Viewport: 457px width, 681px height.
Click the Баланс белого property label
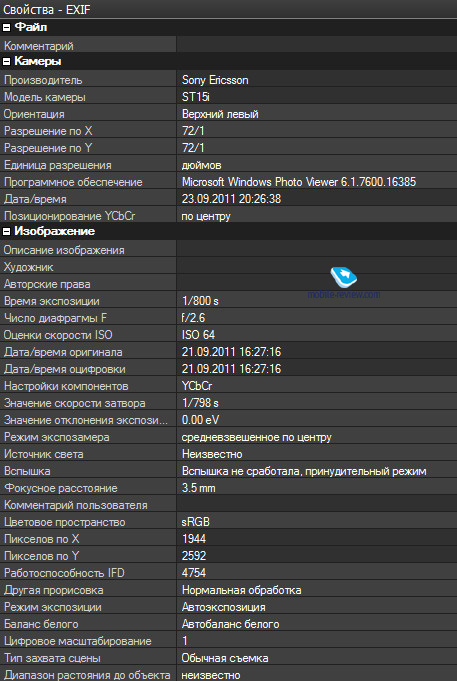pos(41,624)
